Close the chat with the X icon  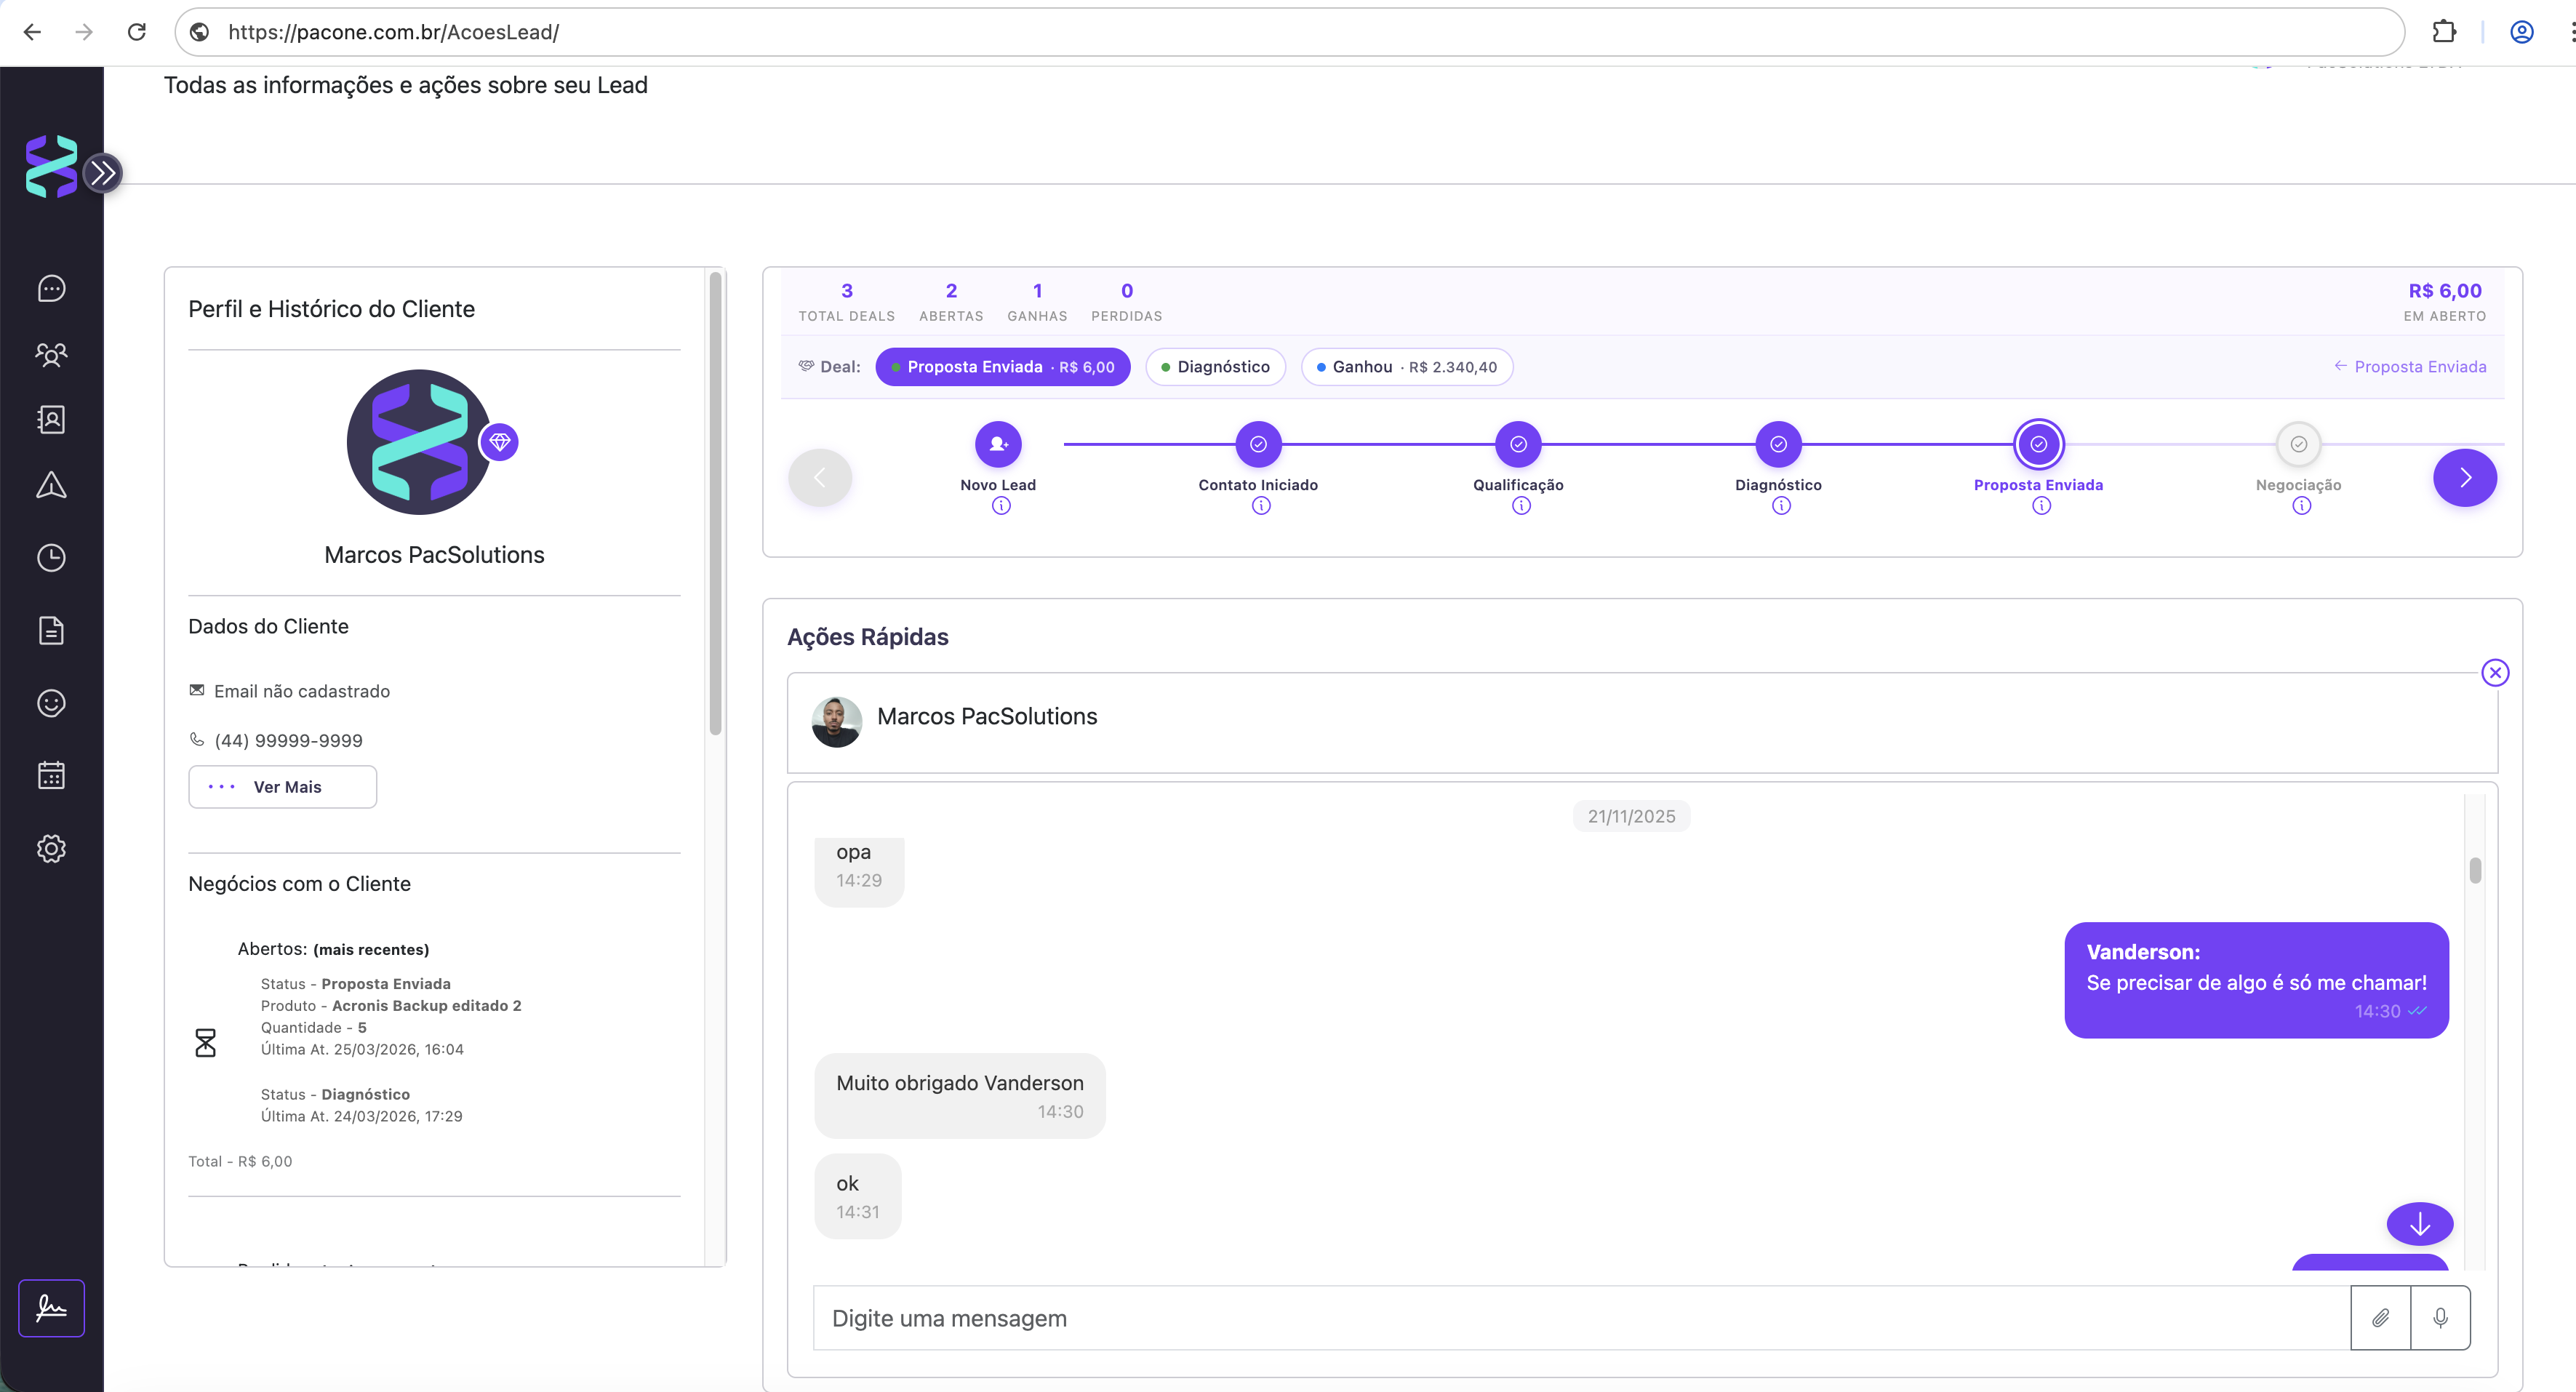2495,673
